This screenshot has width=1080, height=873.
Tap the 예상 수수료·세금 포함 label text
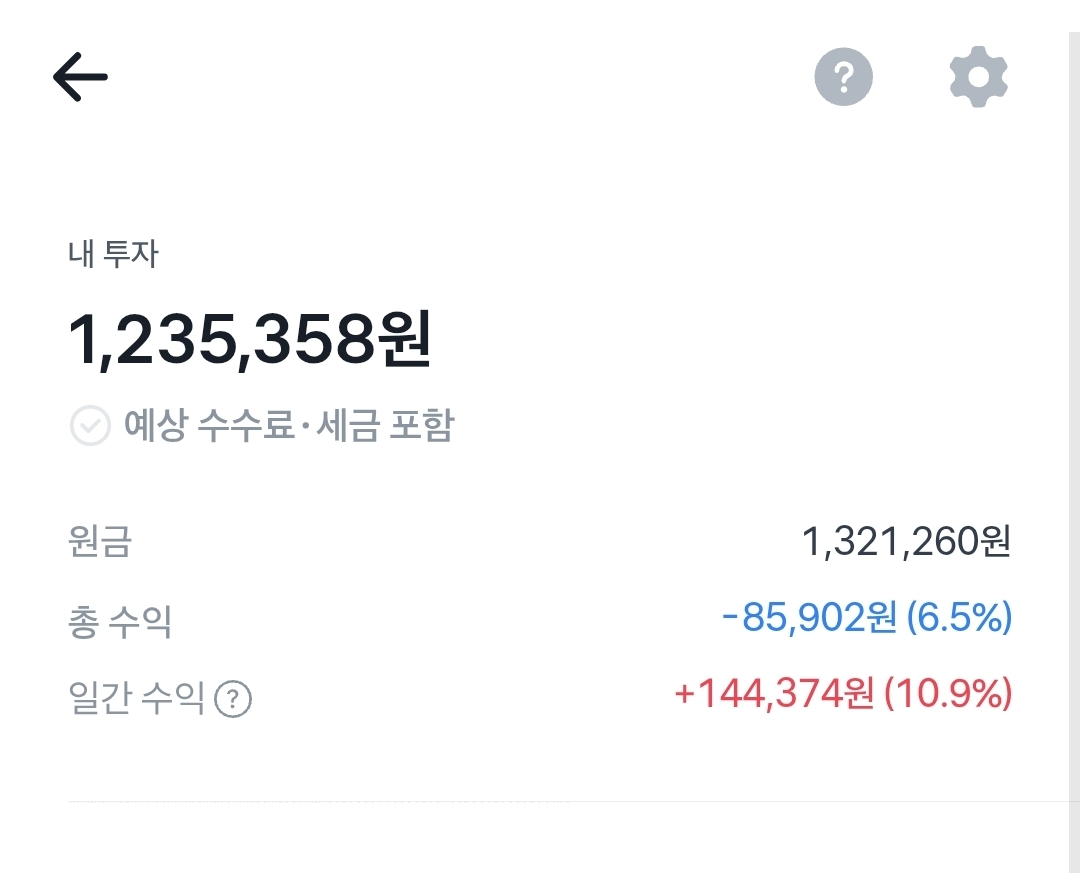tap(288, 427)
